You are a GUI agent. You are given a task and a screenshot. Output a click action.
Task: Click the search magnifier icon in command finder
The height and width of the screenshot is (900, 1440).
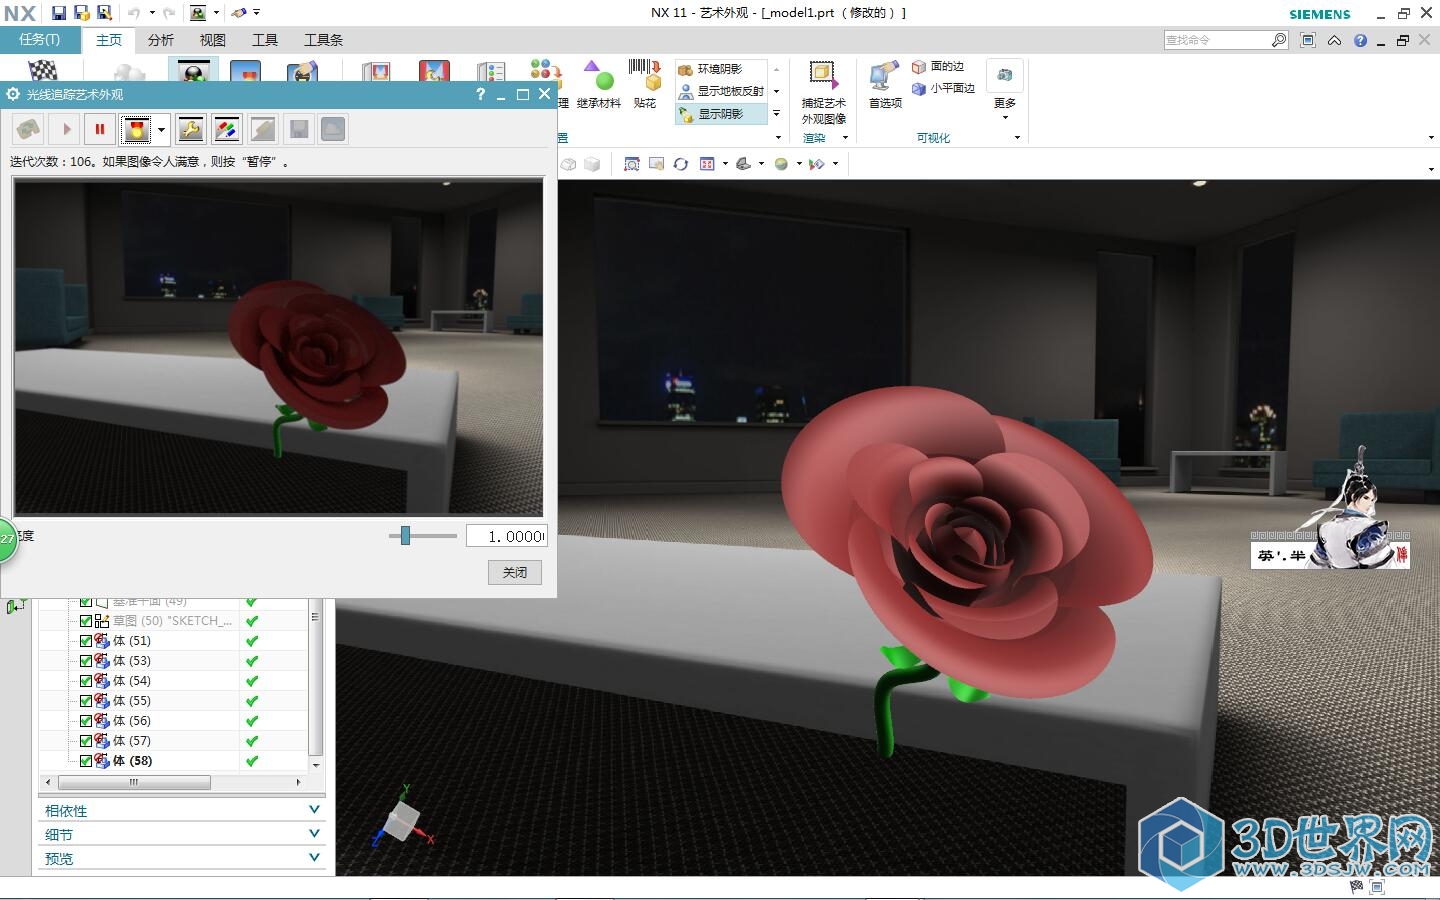coord(1279,40)
